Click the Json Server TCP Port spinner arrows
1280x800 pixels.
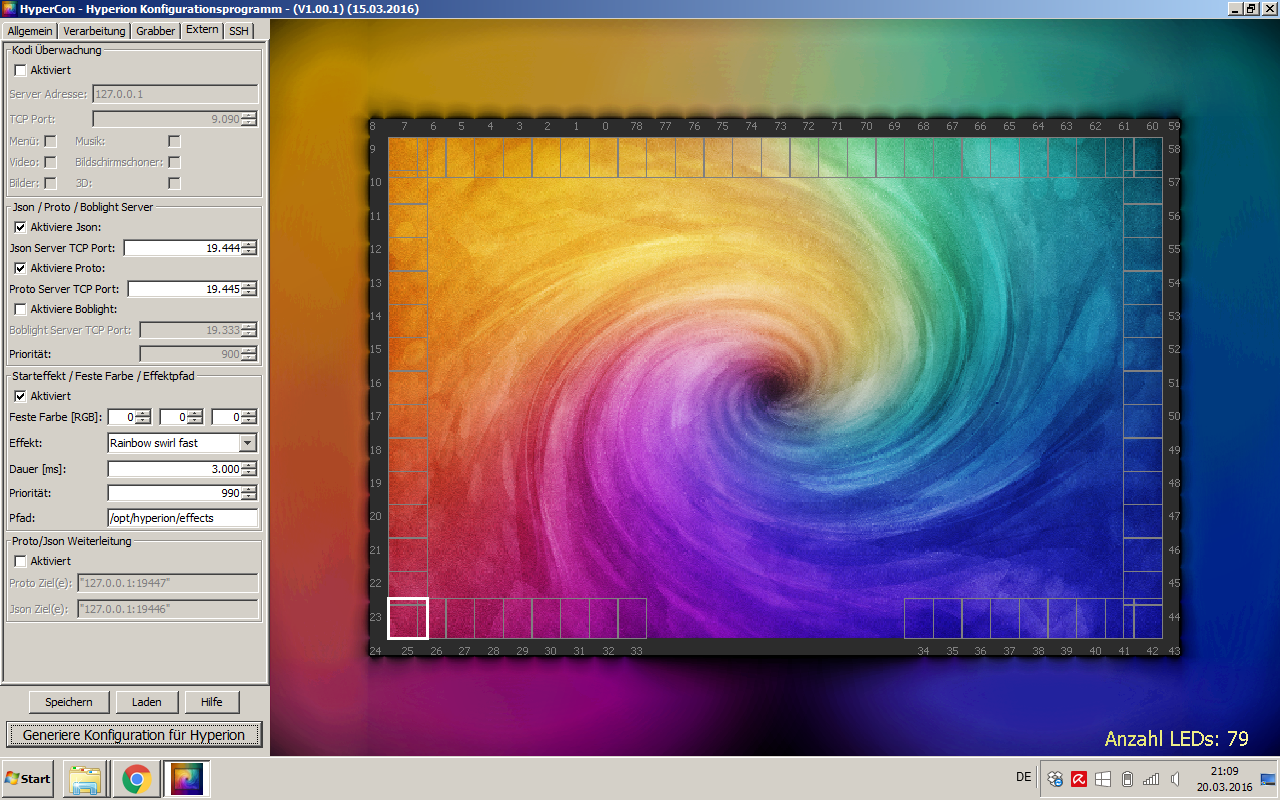(249, 248)
